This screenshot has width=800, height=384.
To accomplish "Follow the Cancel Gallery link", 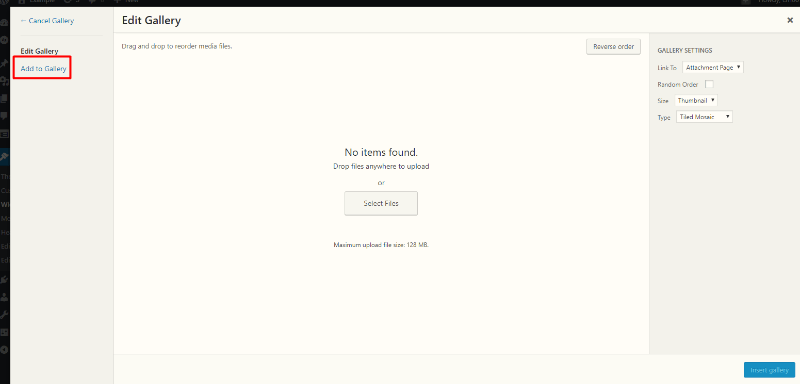I will [x=47, y=21].
